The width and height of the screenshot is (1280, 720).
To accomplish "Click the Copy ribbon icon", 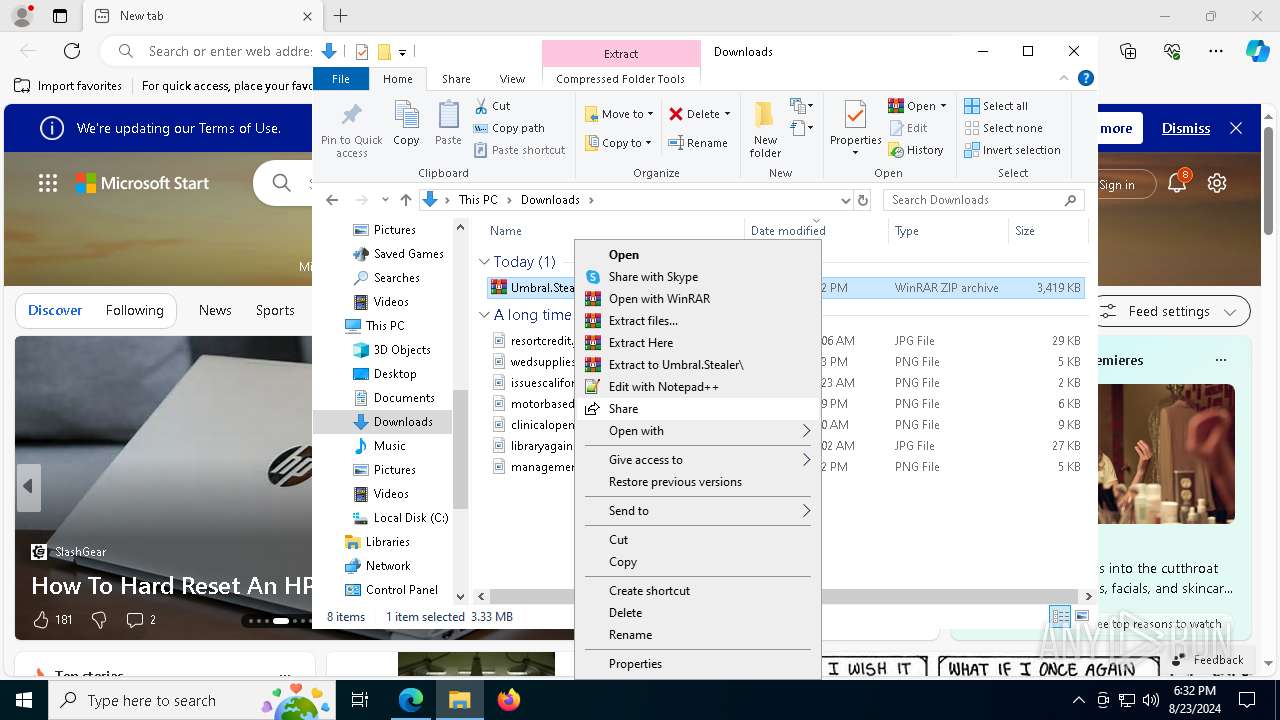I will pos(406,124).
